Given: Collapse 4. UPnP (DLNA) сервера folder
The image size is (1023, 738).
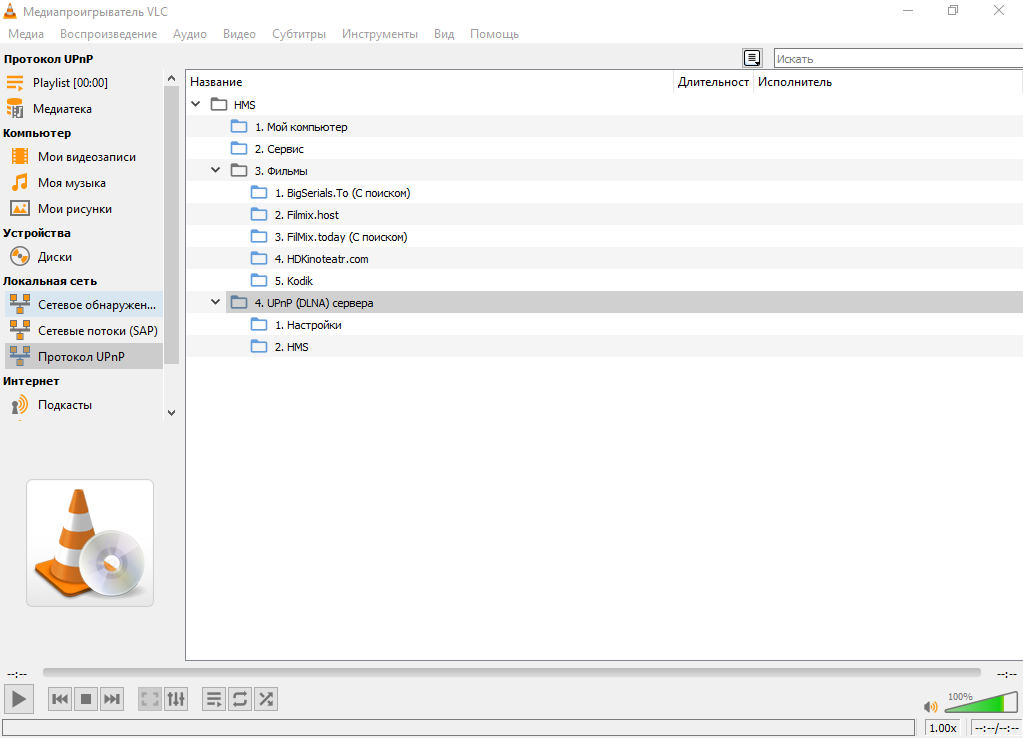Looking at the screenshot, I should pyautogui.click(x=216, y=302).
